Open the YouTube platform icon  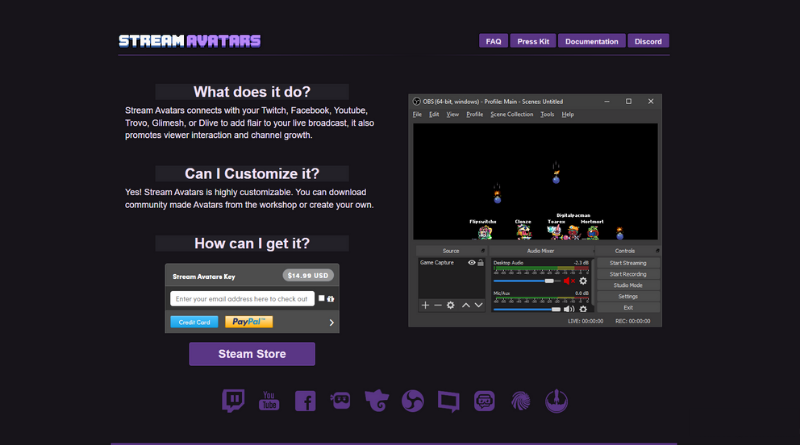point(269,401)
